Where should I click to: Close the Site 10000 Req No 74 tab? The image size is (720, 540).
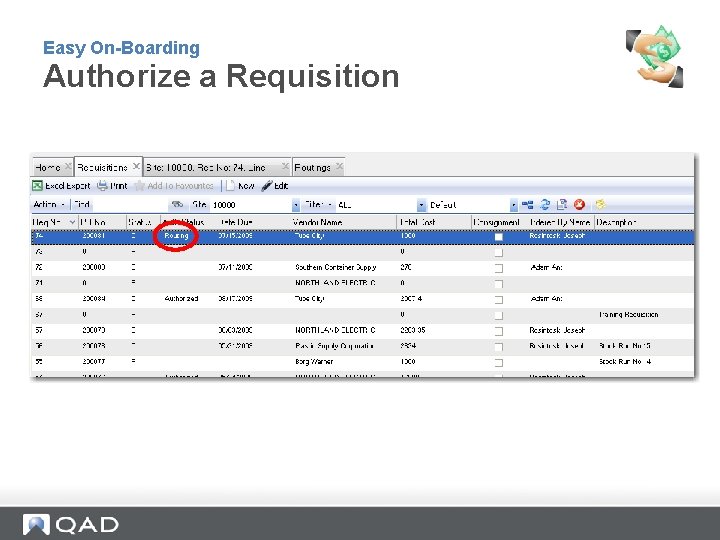pos(285,166)
